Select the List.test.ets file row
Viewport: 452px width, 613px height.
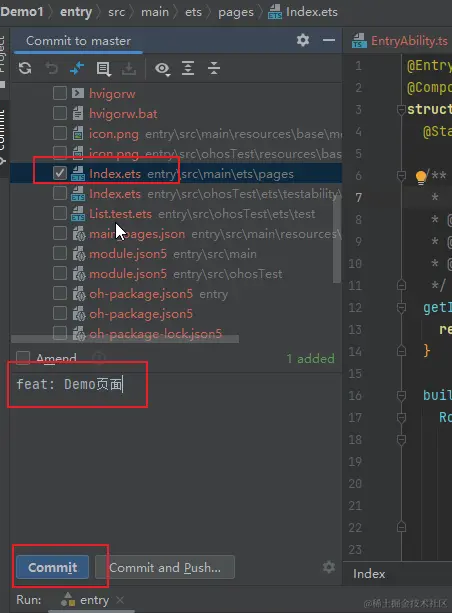pos(176,213)
